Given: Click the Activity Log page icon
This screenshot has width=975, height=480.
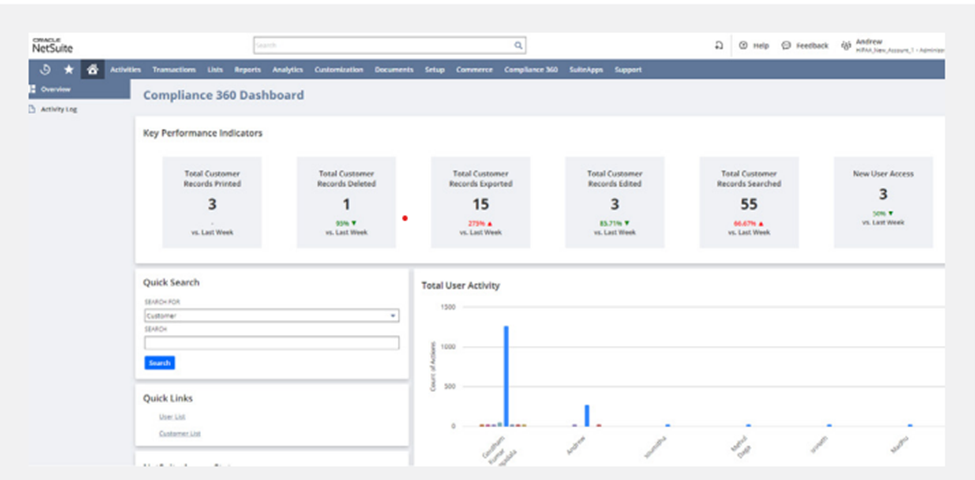Looking at the screenshot, I should pos(32,109).
